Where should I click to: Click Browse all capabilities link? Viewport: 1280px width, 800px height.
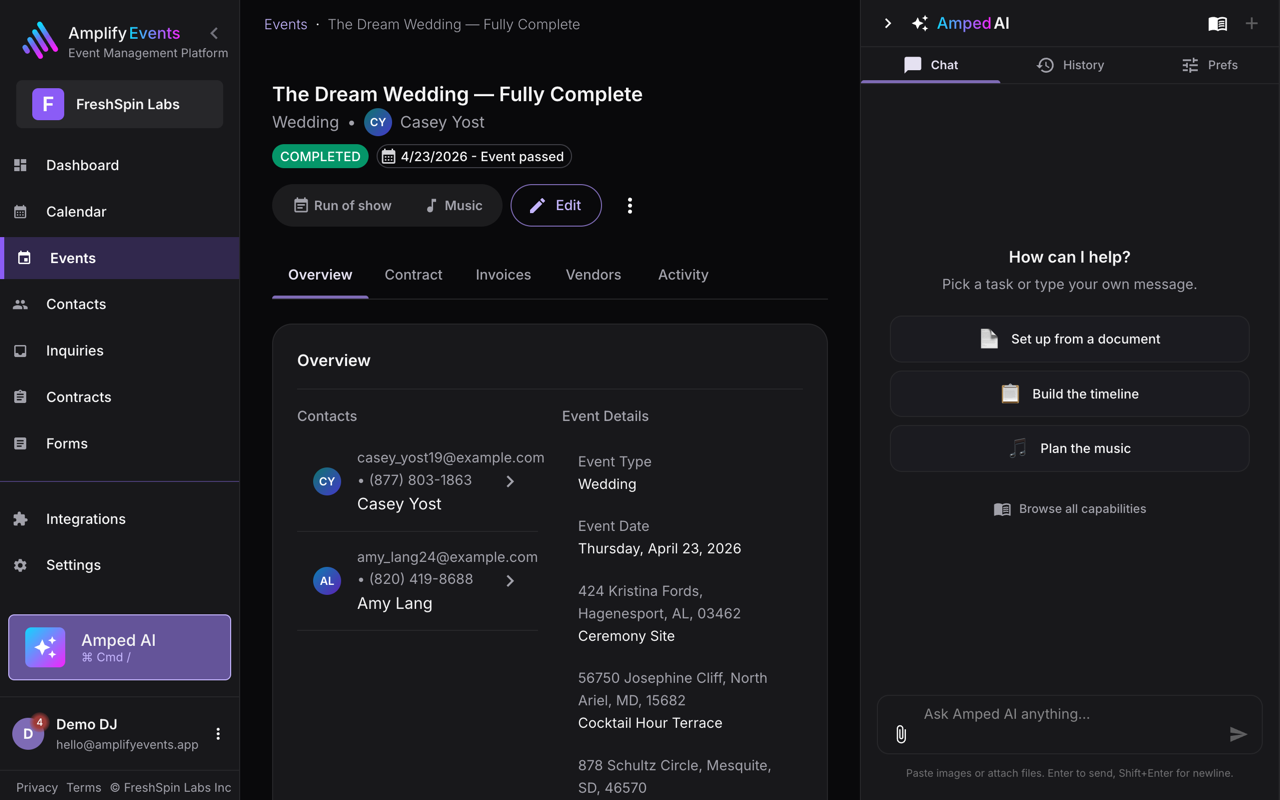(x=1070, y=509)
